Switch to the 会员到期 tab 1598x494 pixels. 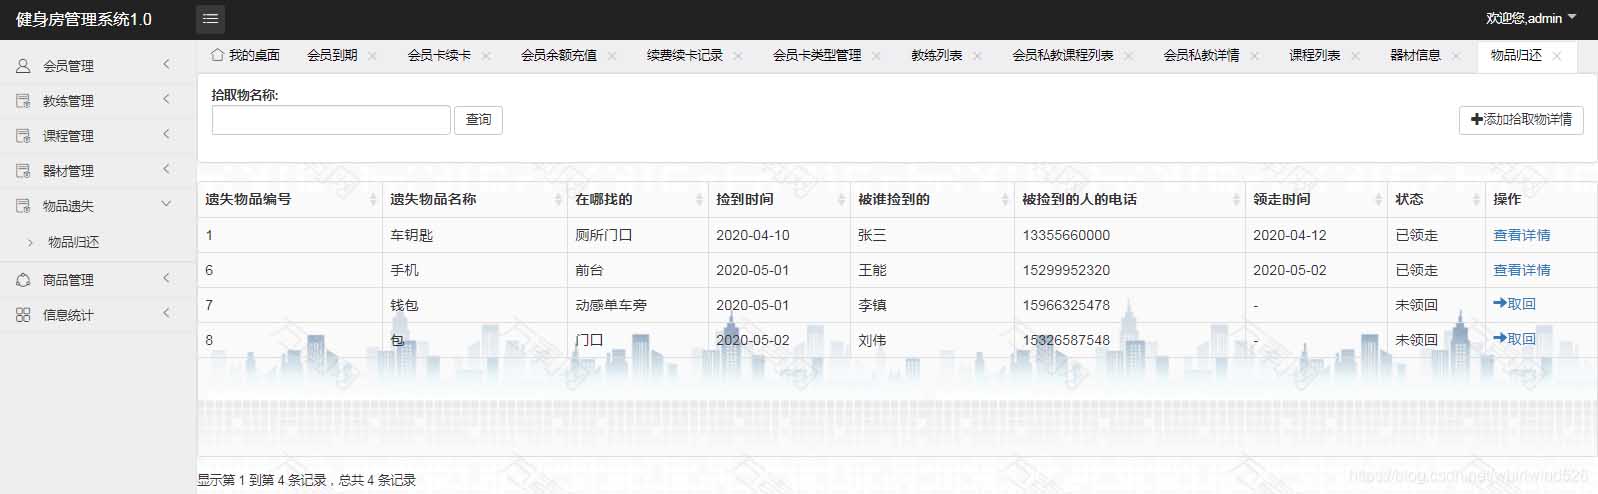pyautogui.click(x=332, y=55)
